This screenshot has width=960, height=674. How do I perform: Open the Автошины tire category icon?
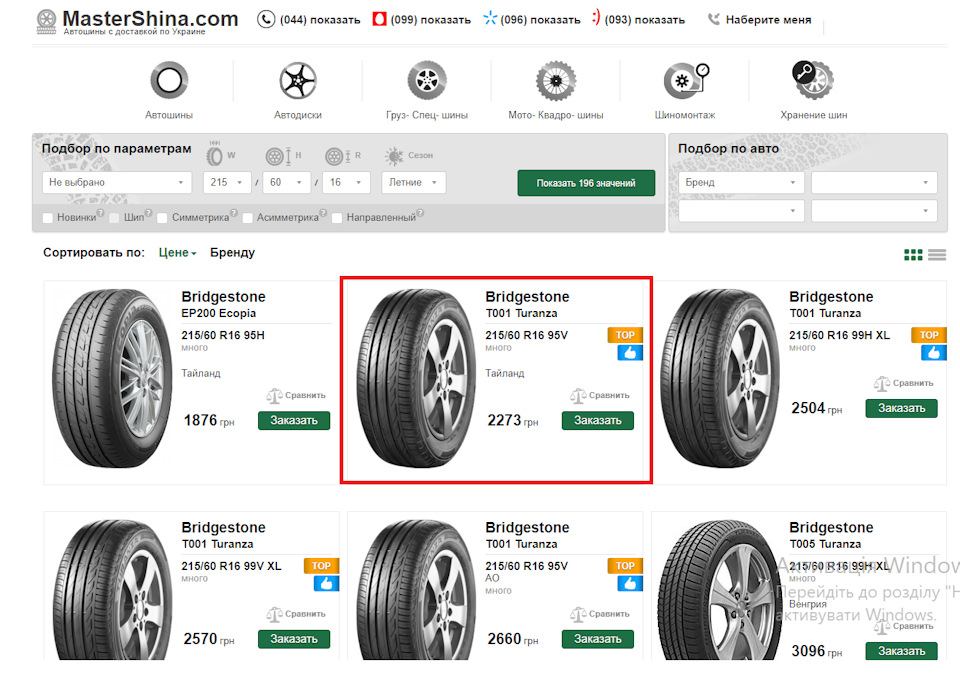[170, 80]
